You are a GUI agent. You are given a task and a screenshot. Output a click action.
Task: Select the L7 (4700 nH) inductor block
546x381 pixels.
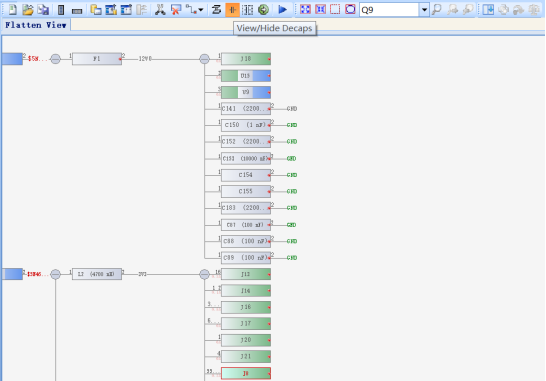[97, 274]
